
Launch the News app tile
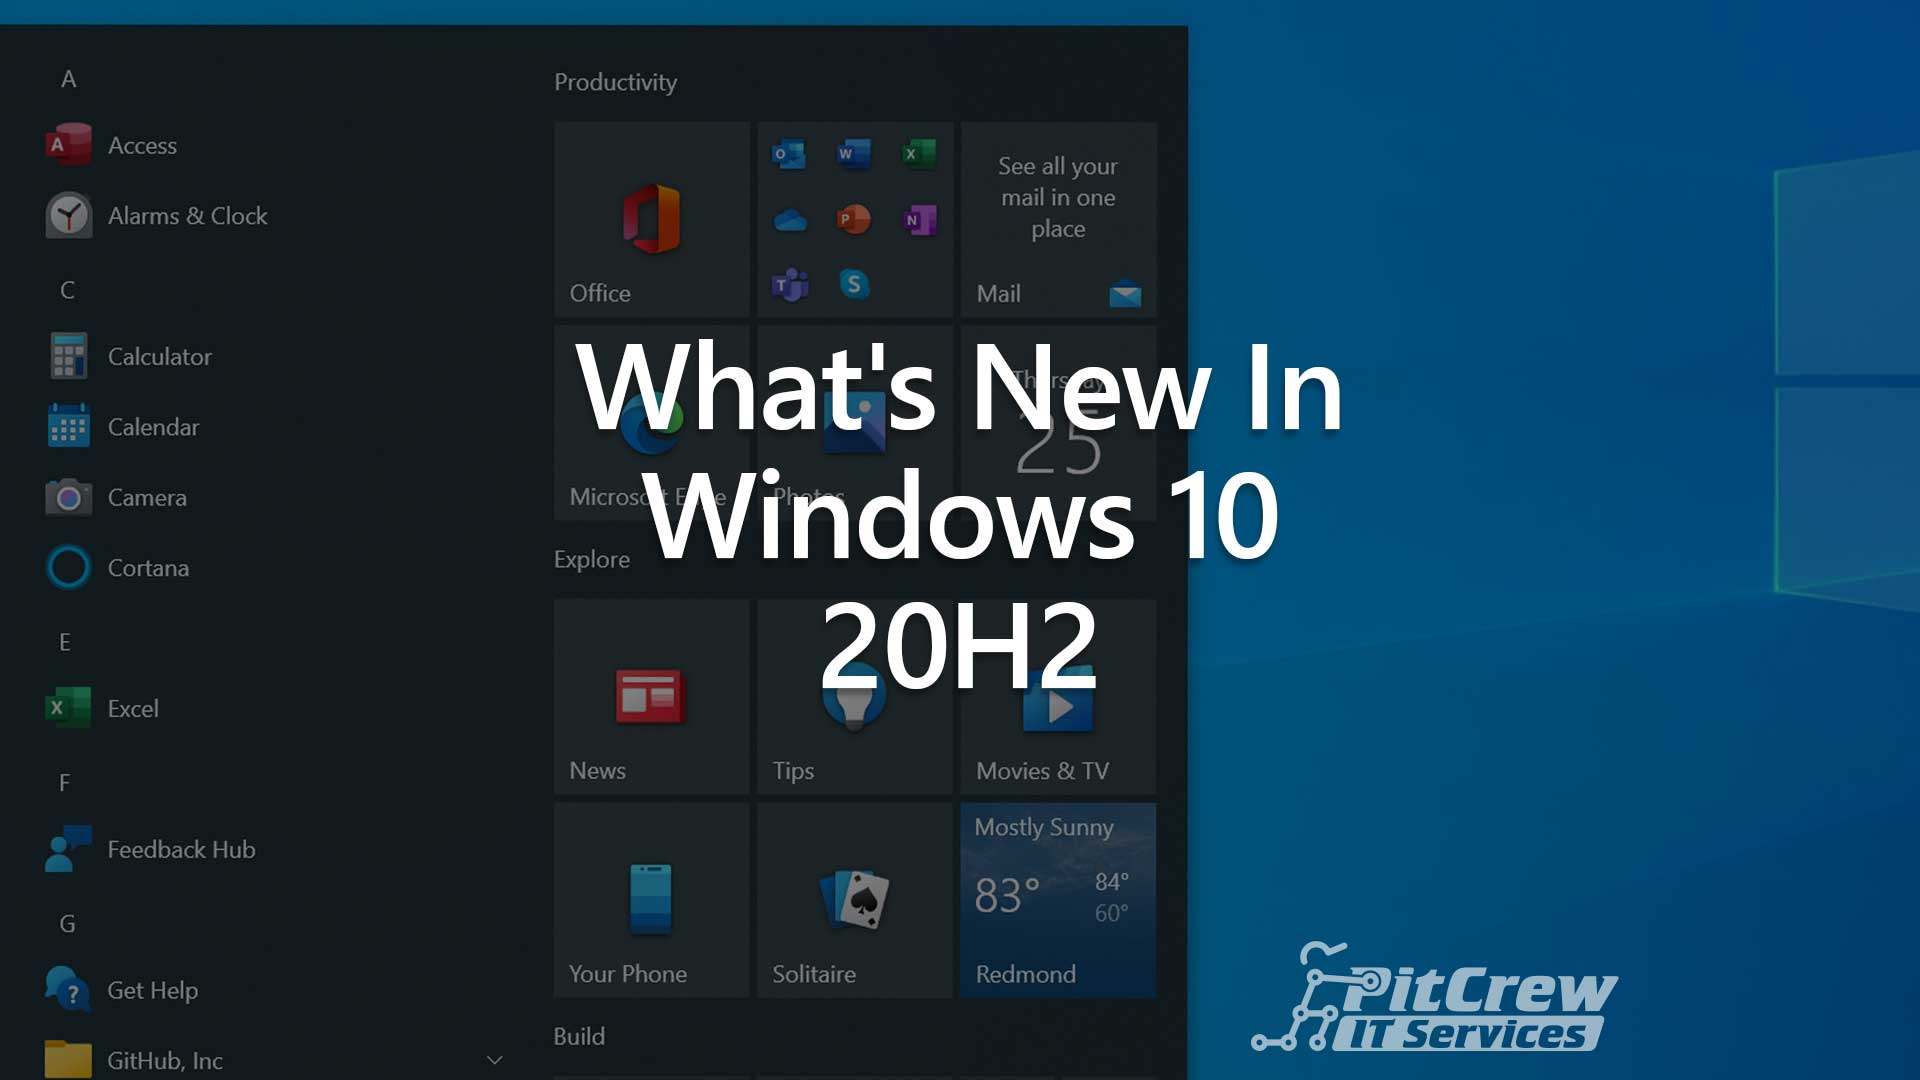tap(650, 695)
